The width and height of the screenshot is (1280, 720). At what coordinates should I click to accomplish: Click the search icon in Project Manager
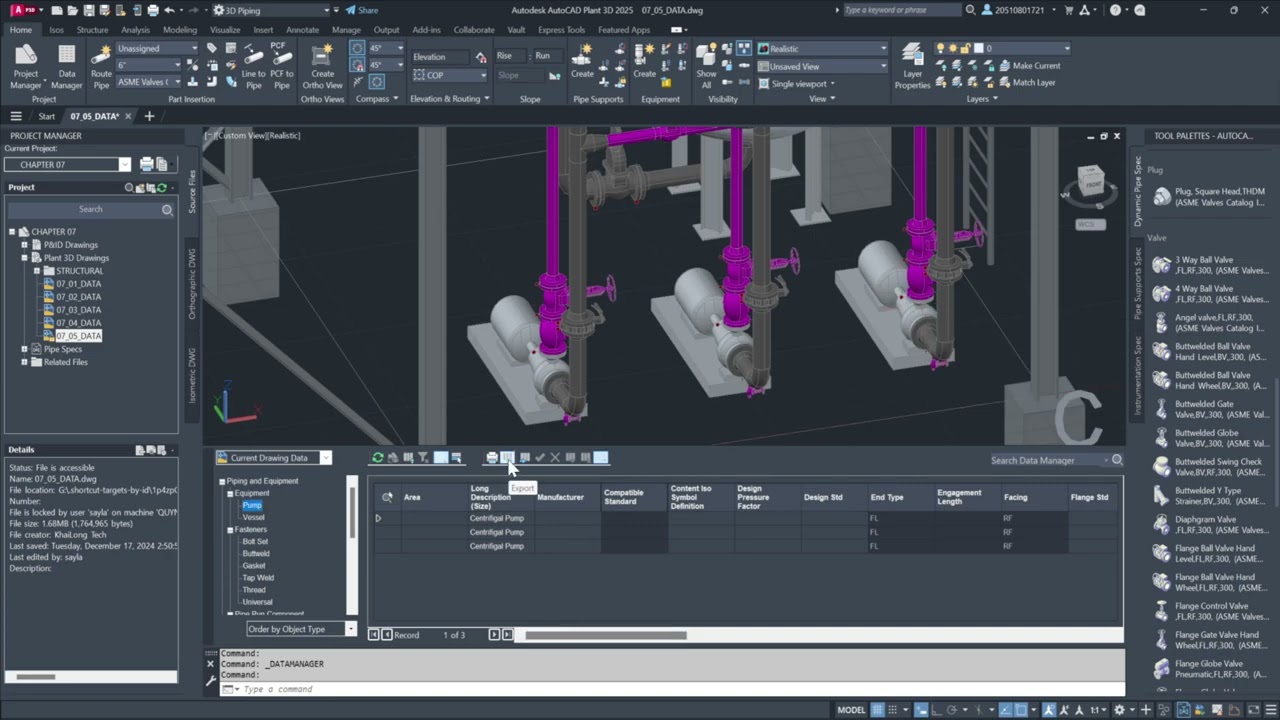point(167,210)
